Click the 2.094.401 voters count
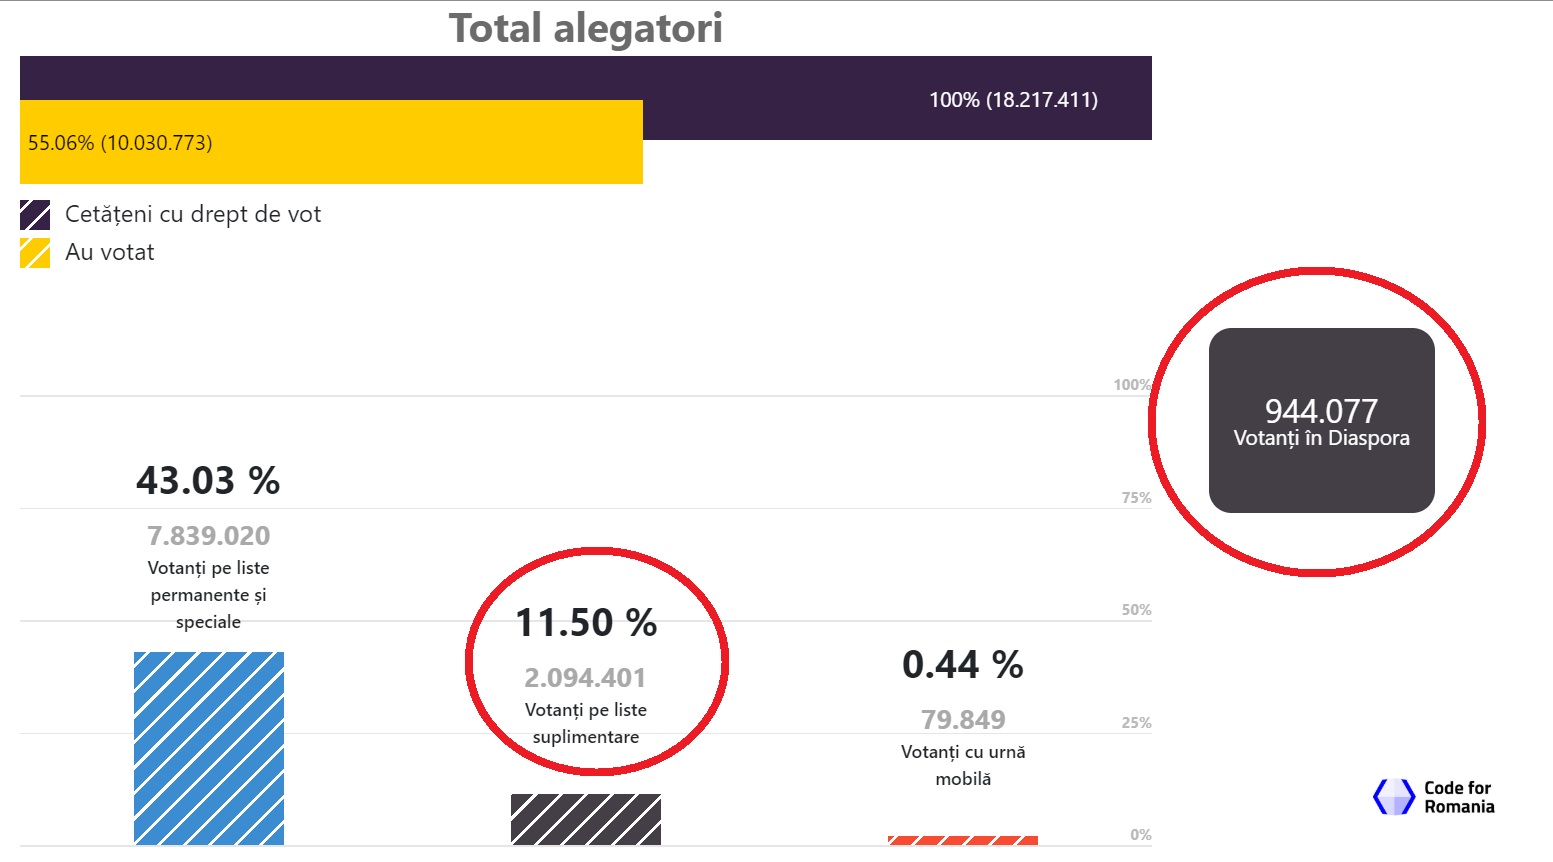The width and height of the screenshot is (1553, 862). point(586,678)
